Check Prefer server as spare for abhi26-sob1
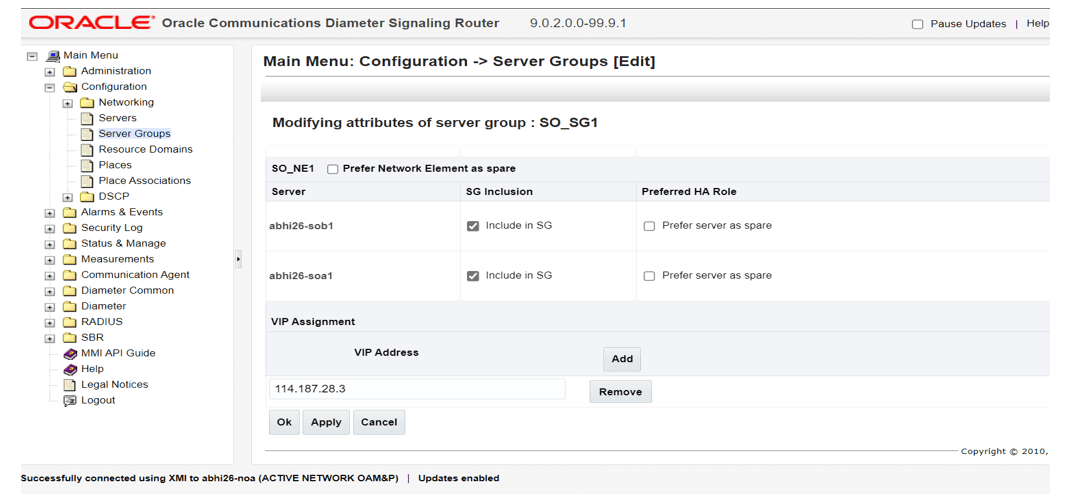The image size is (1078, 499). (649, 226)
